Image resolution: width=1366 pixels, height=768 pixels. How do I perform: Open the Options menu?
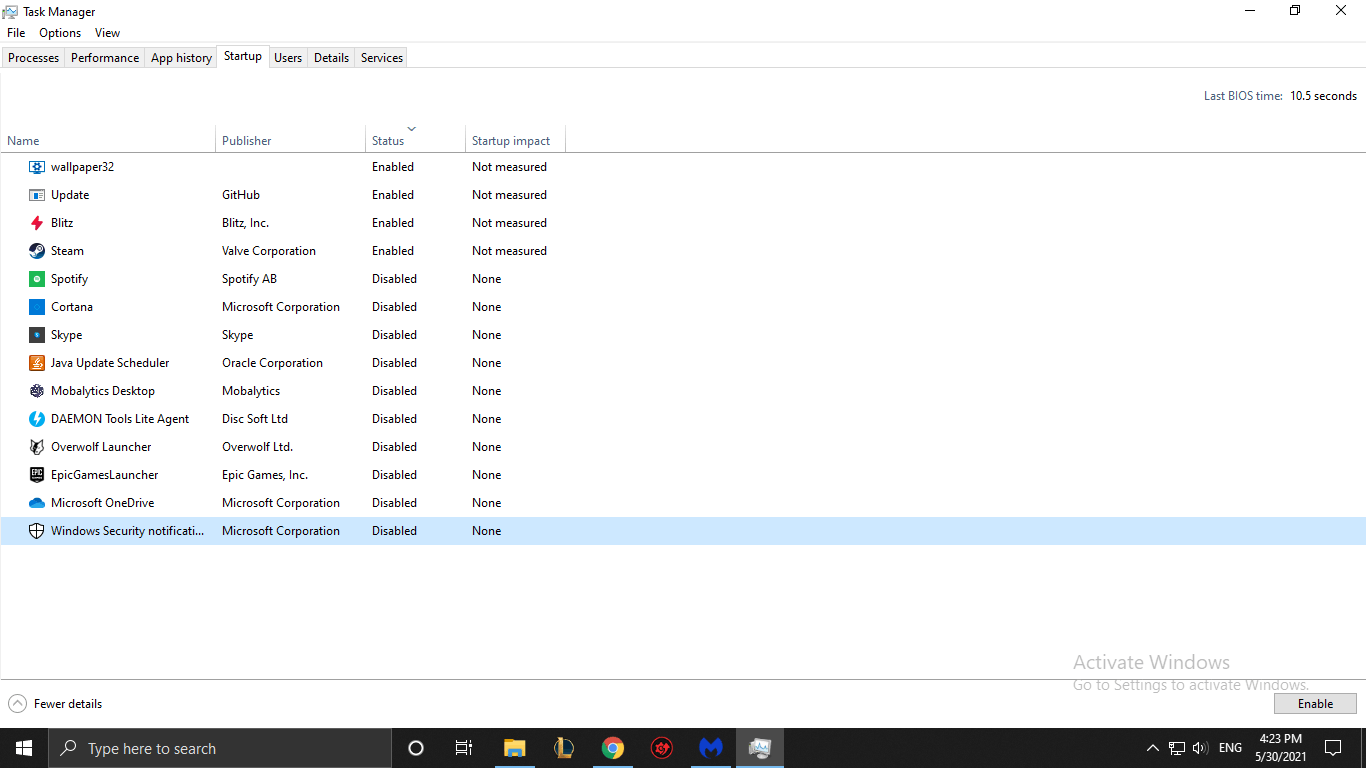click(59, 32)
